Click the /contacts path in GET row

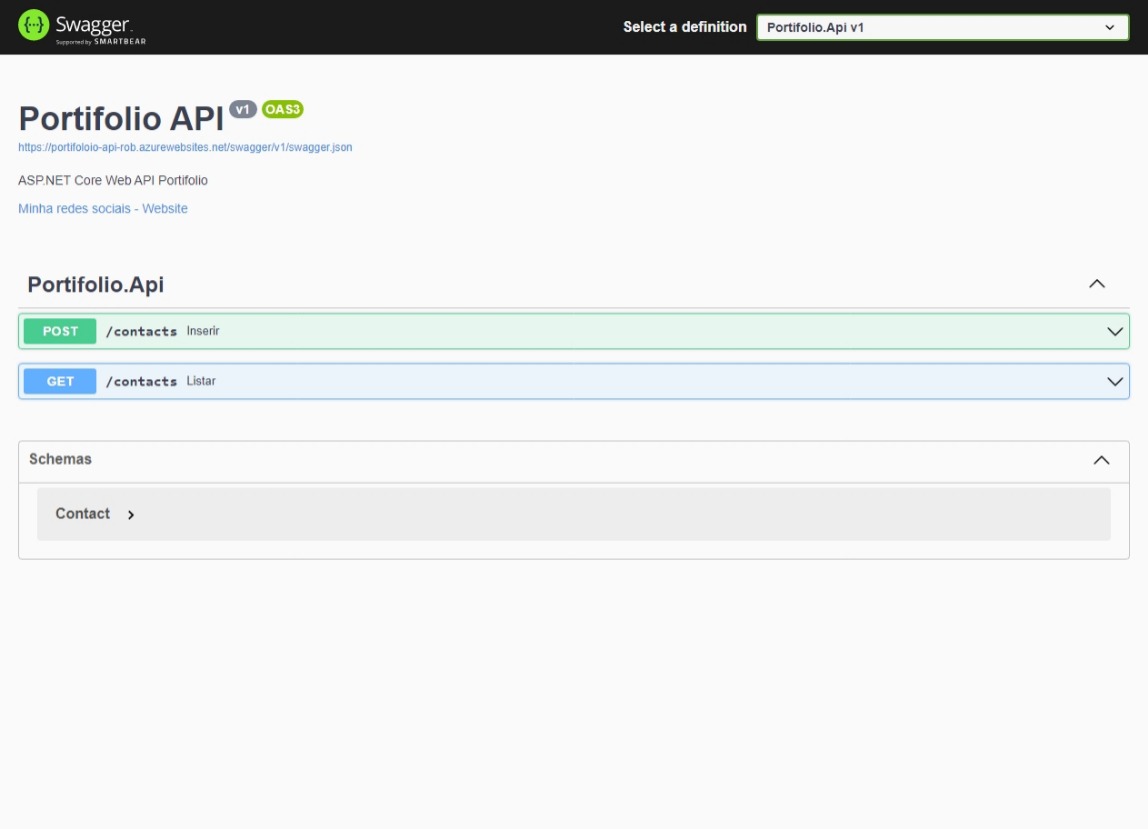141,382
